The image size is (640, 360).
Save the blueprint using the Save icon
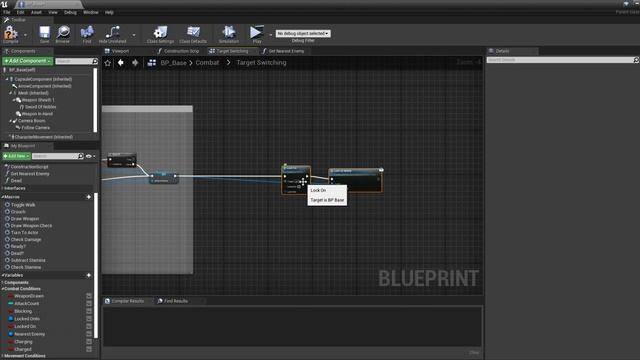coord(44,33)
